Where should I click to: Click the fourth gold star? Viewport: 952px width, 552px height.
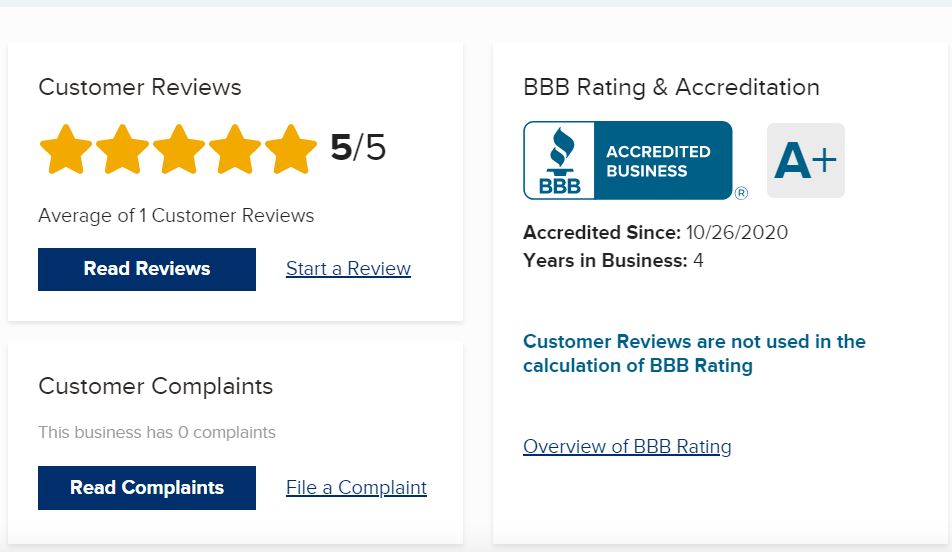[235, 149]
